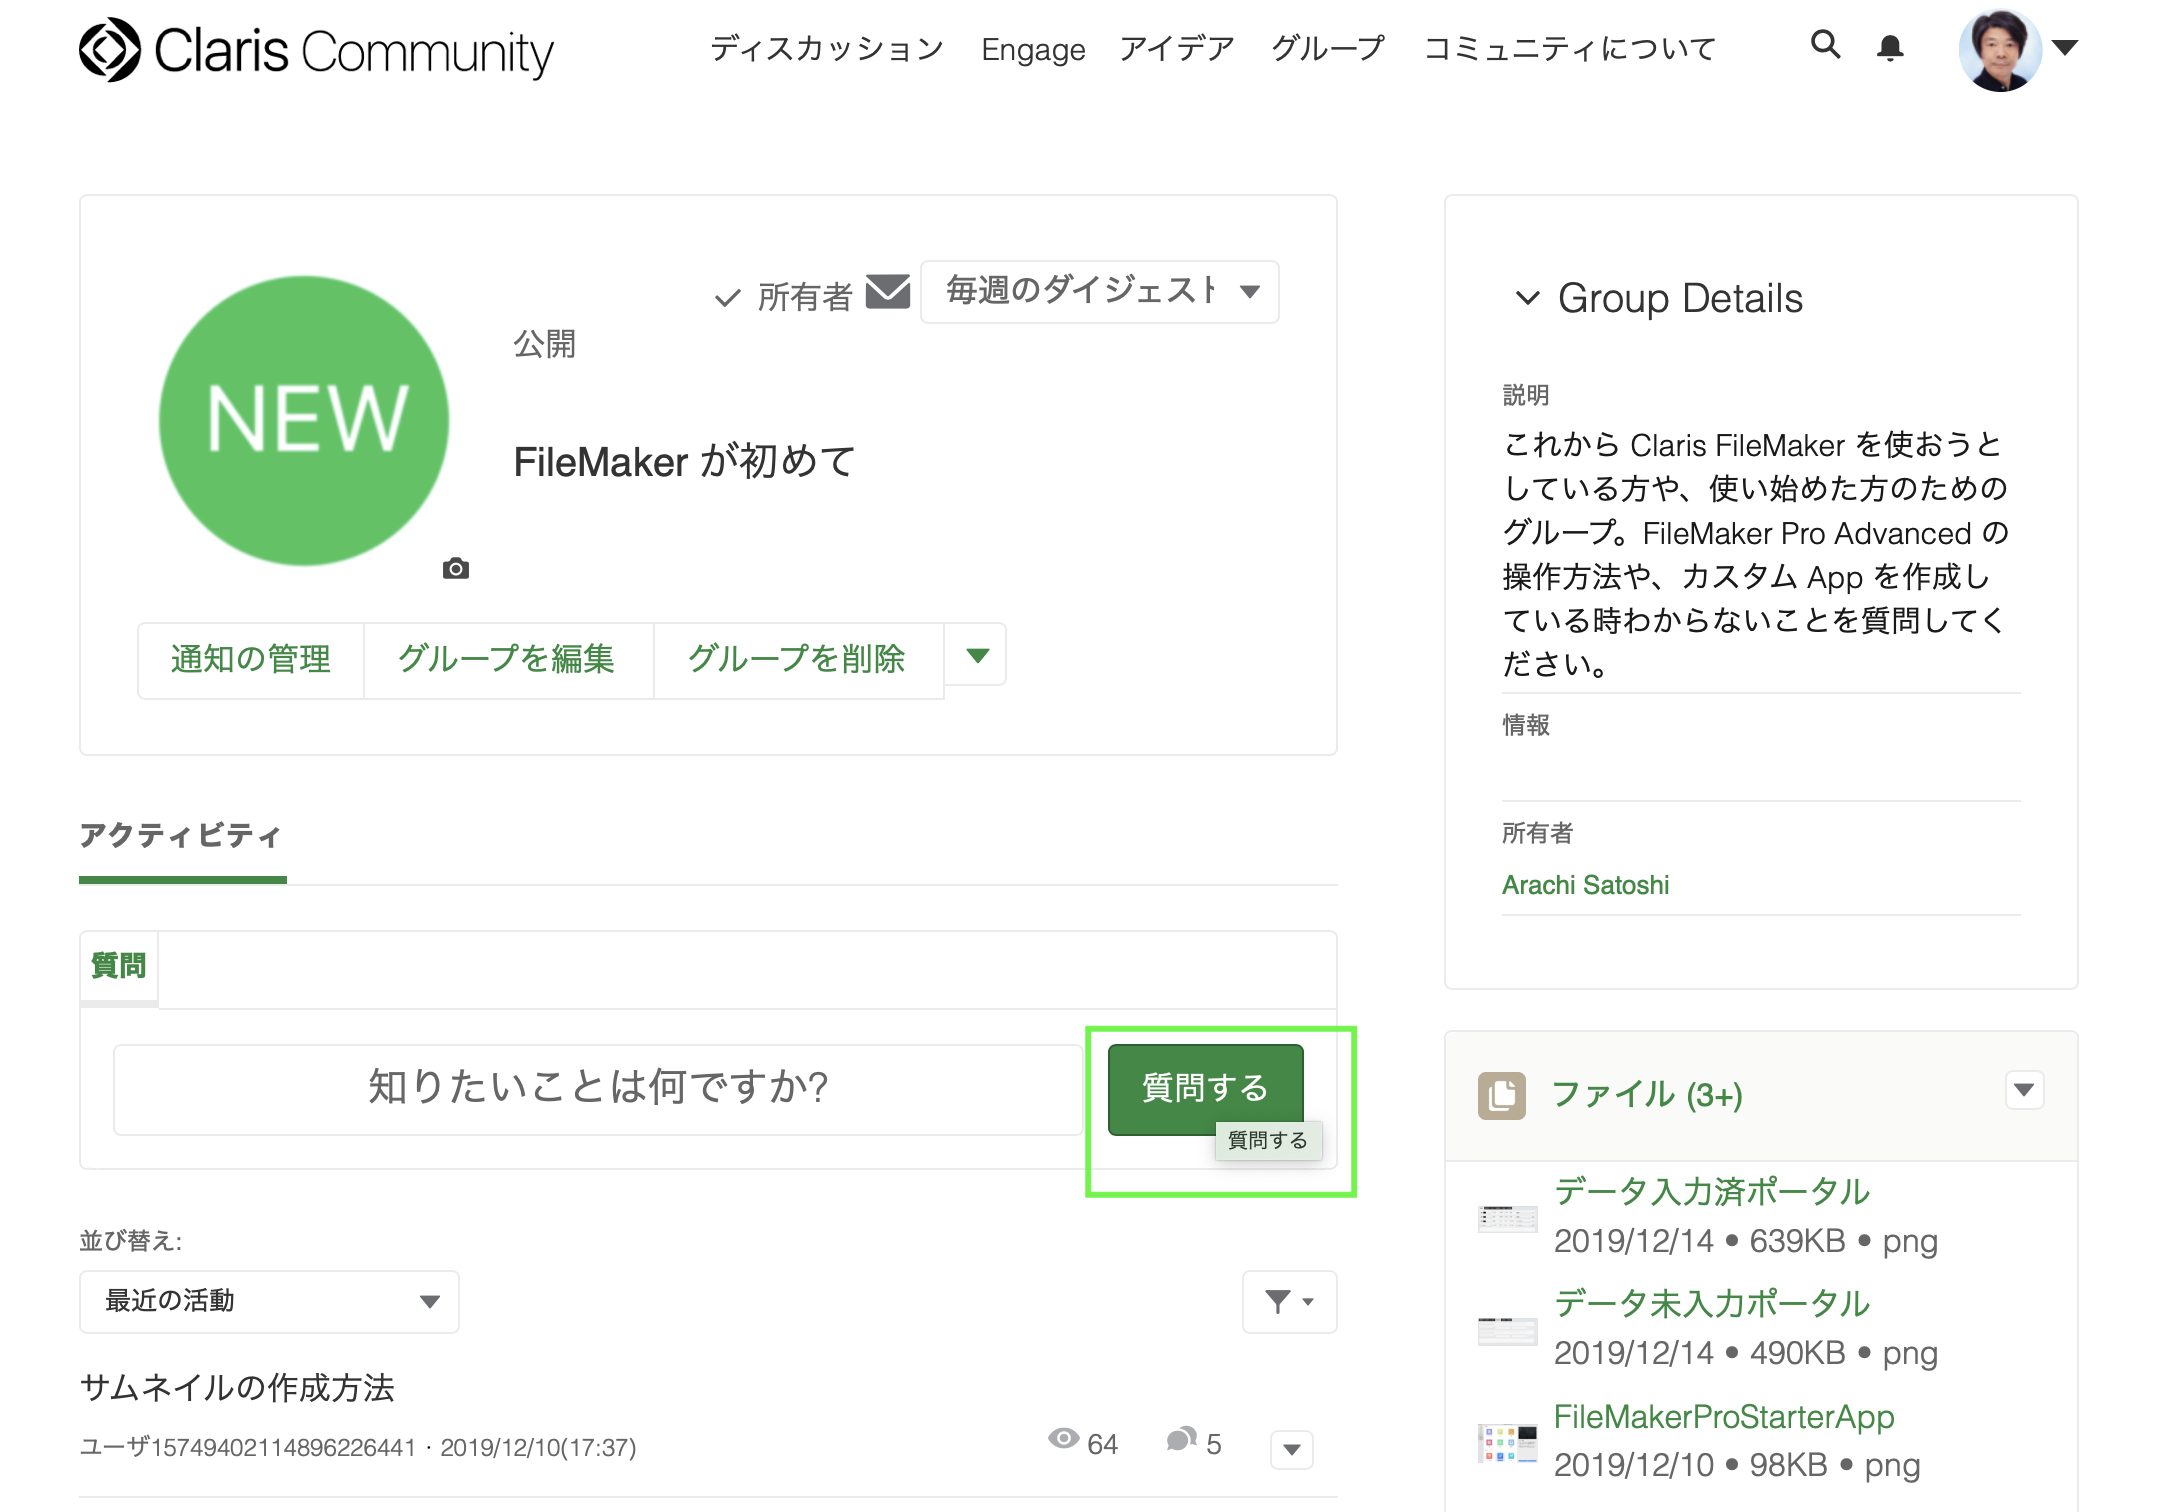This screenshot has width=2176, height=1512.
Task: Open the ファイル panel dropdown arrow
Action: 2024,1090
